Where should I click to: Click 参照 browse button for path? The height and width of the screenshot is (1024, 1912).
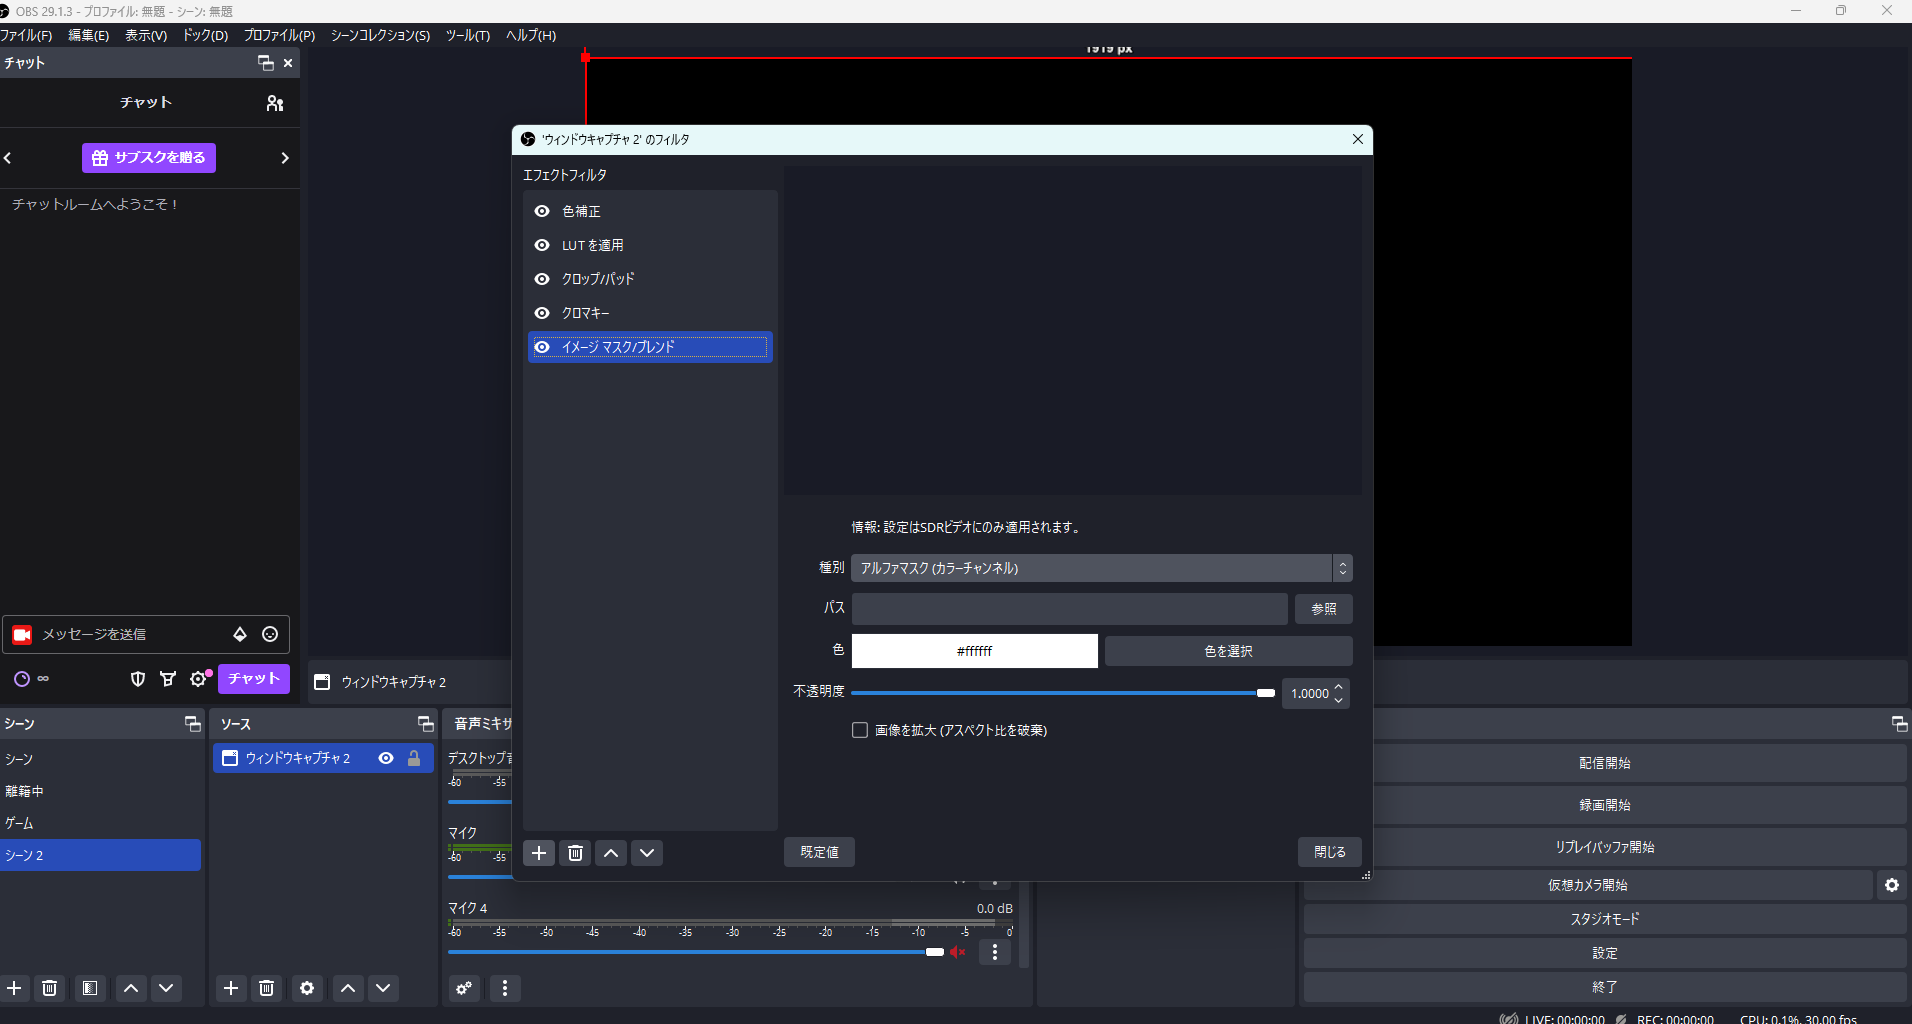pos(1324,609)
